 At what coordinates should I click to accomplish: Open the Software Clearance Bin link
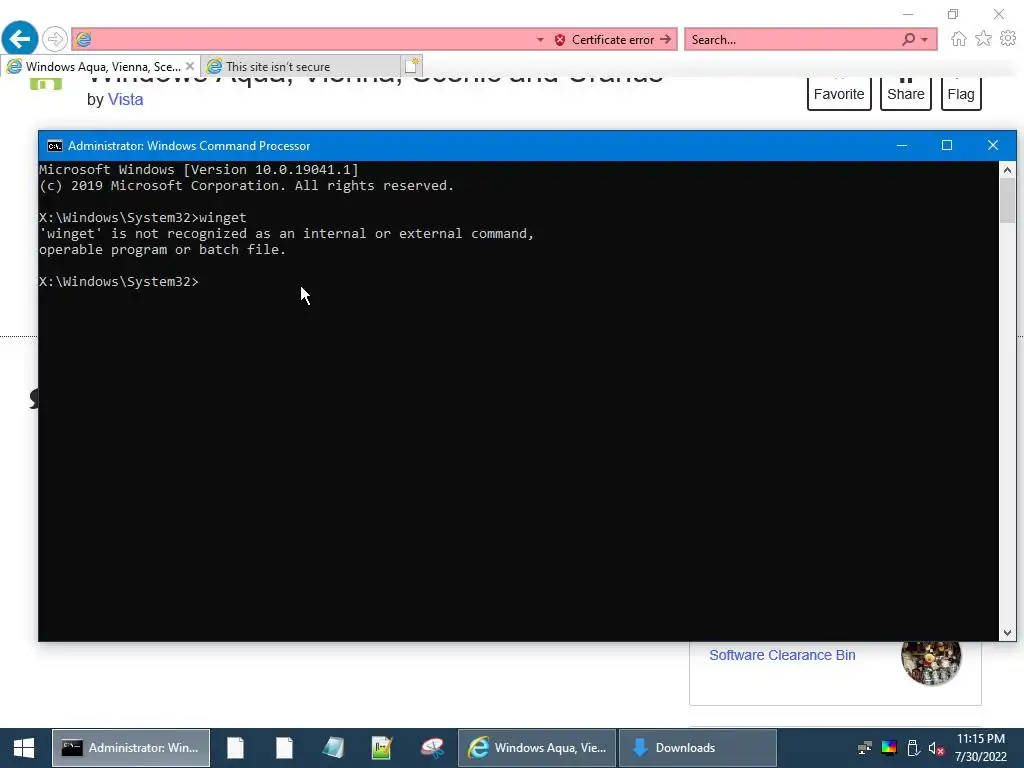pos(782,655)
